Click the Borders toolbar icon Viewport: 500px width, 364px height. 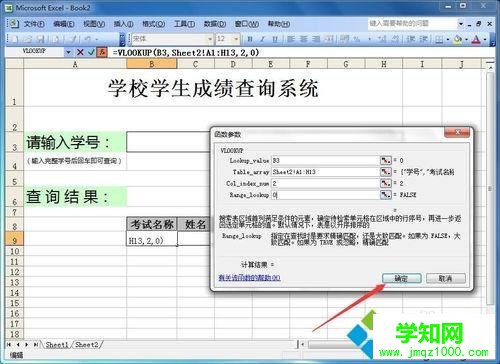point(439,39)
